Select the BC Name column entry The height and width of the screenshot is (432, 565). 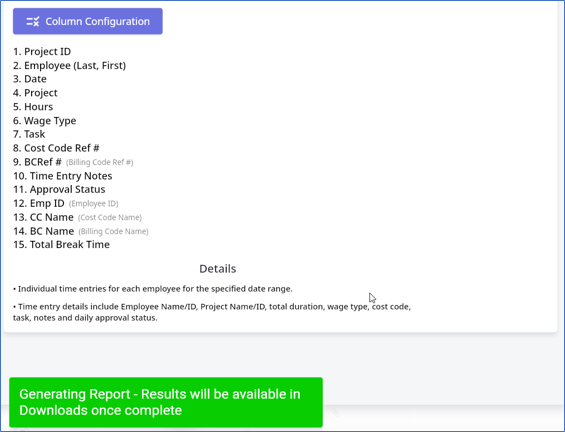pos(81,231)
